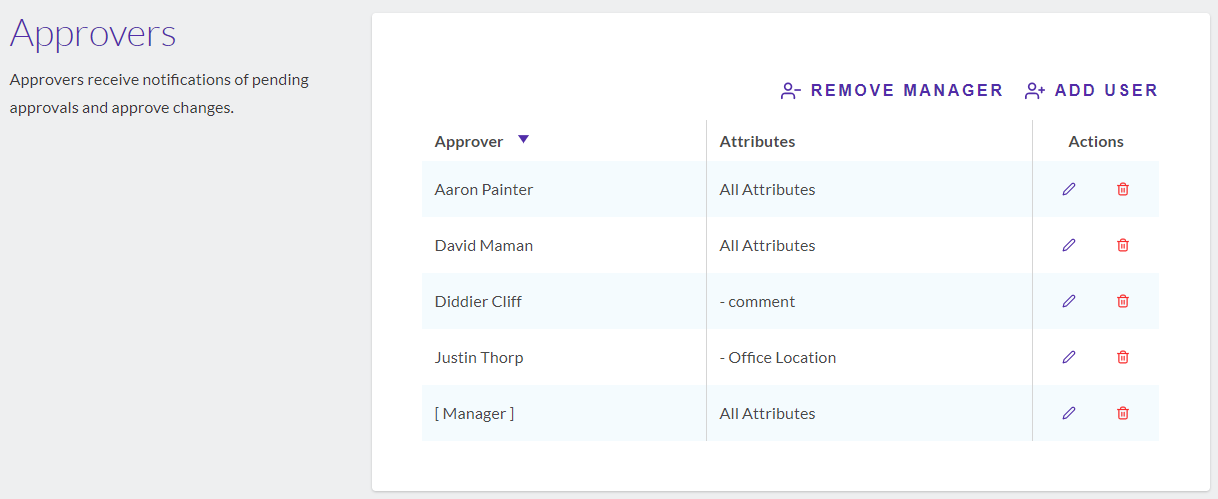Edit the [ Manager ] approver row
The height and width of the screenshot is (499, 1218).
pyautogui.click(x=1069, y=413)
